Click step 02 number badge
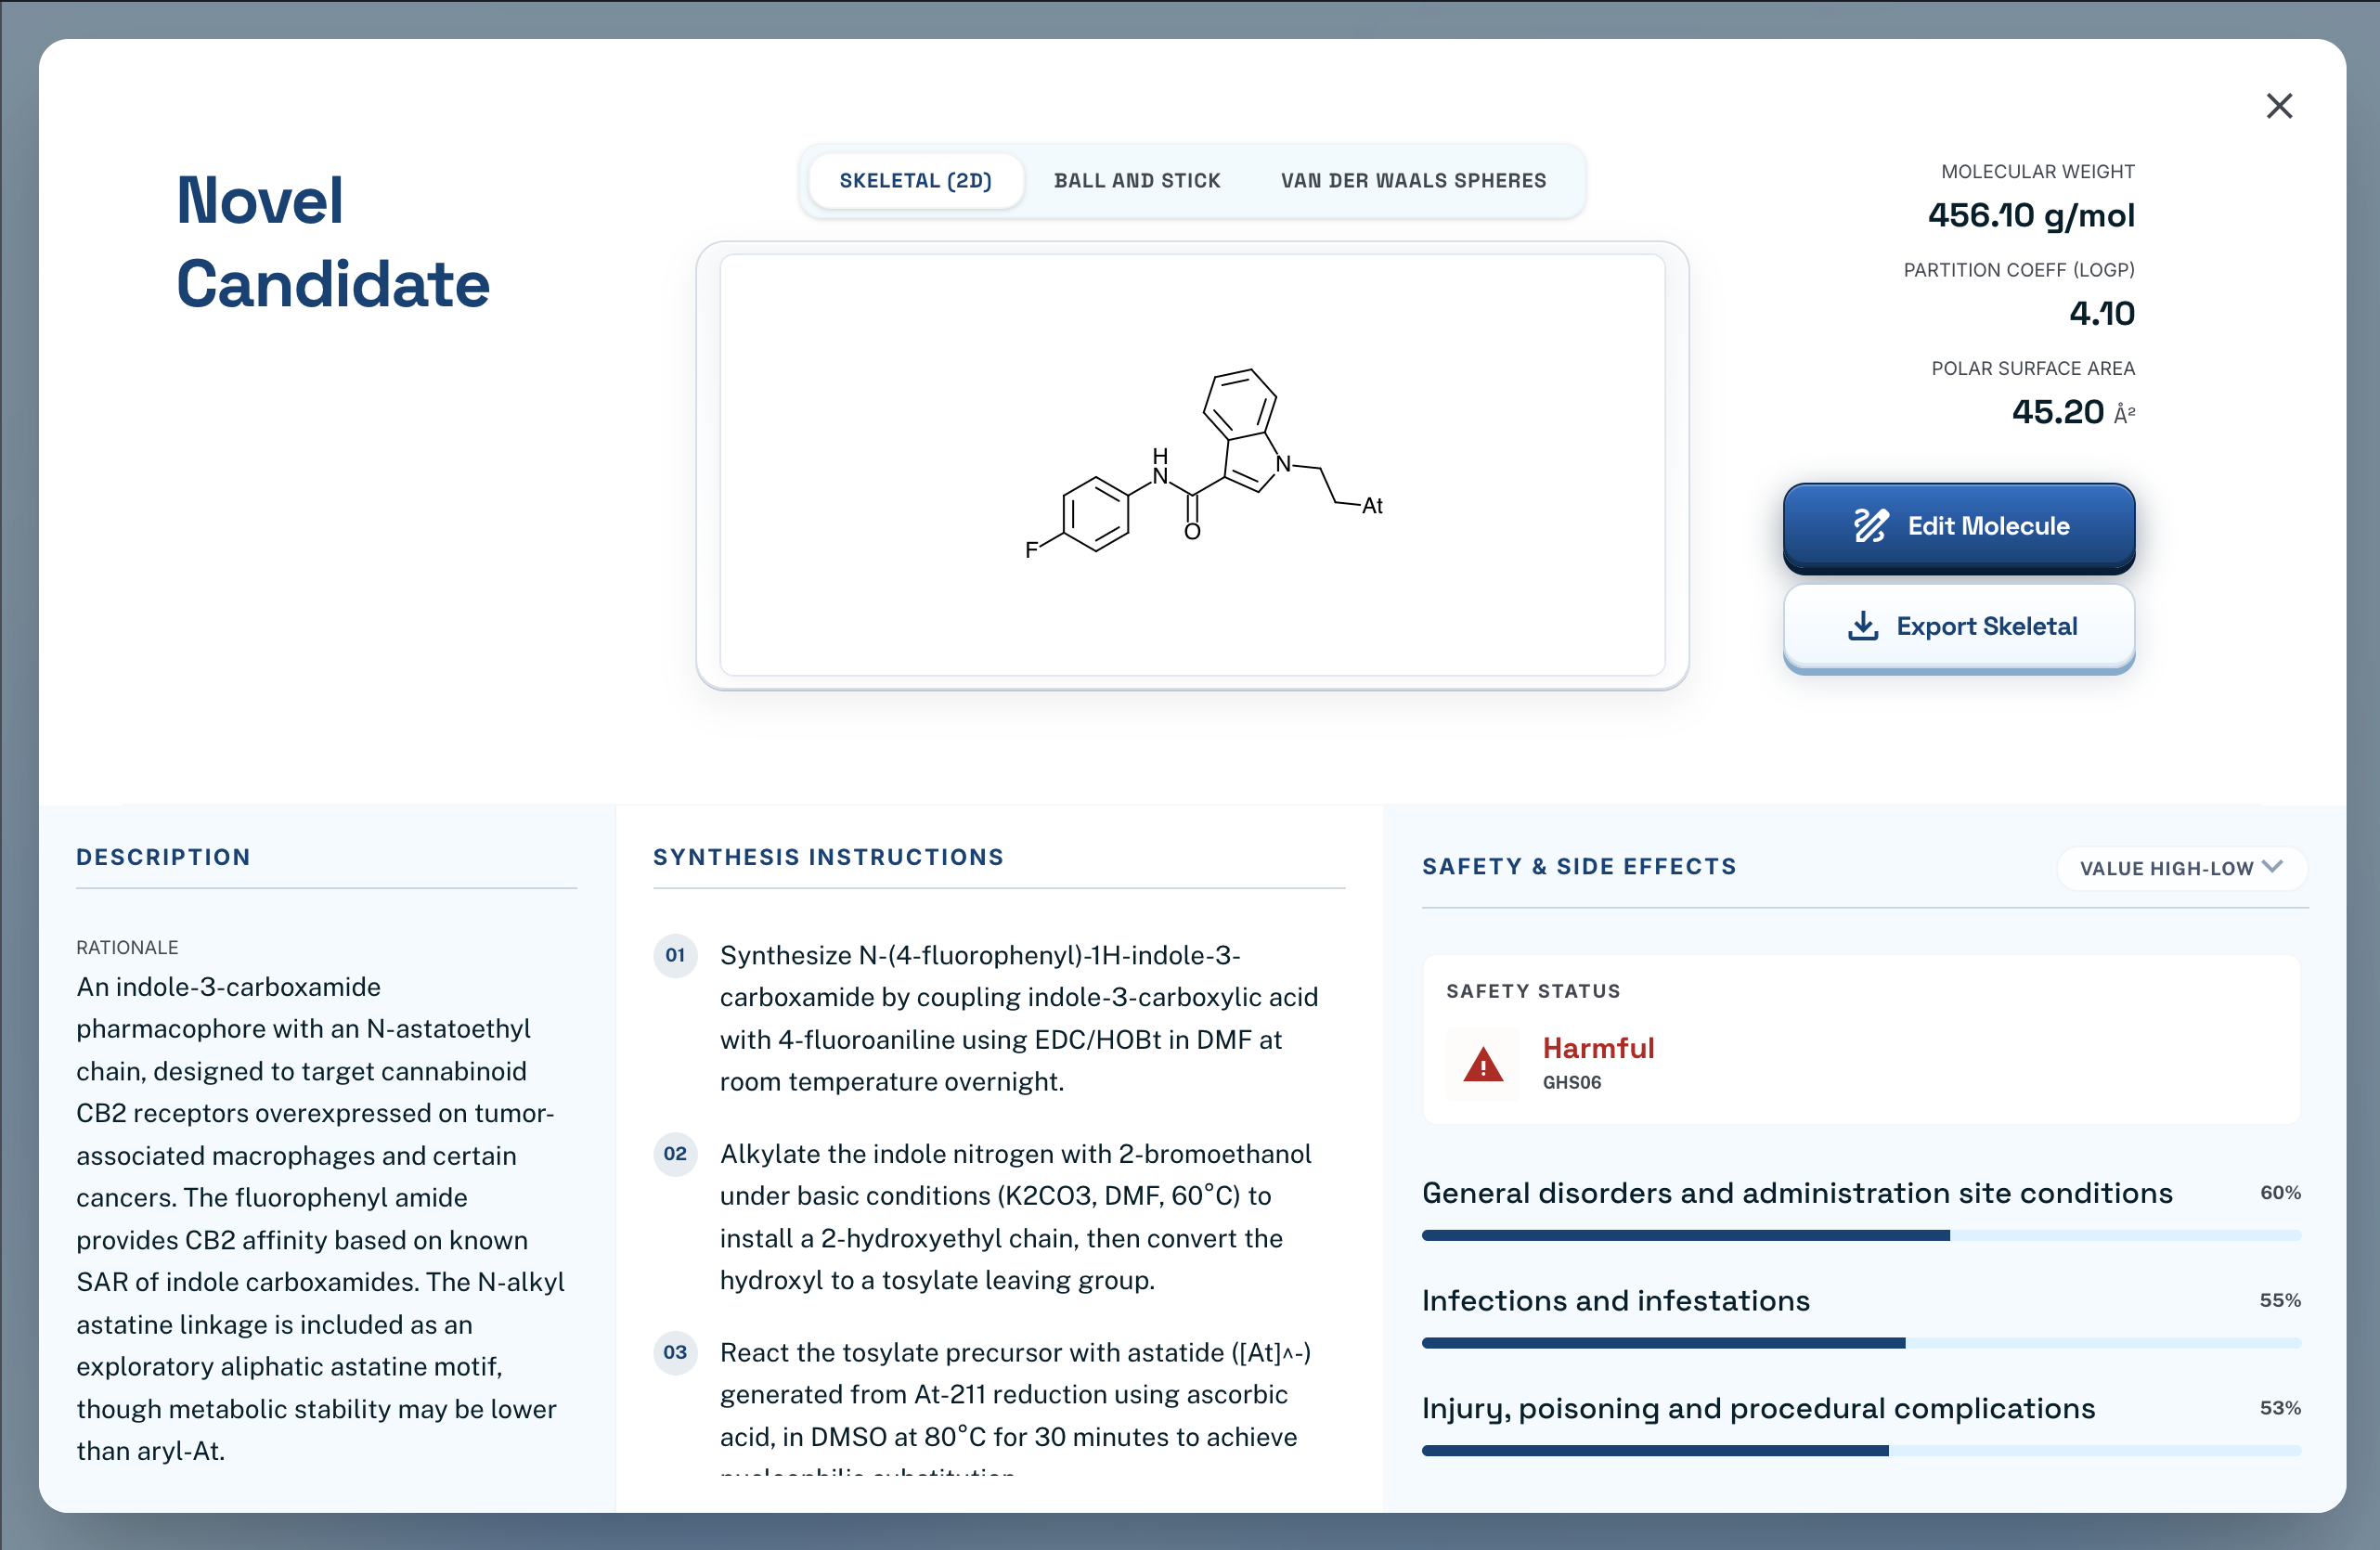This screenshot has height=1550, width=2380. (675, 1154)
